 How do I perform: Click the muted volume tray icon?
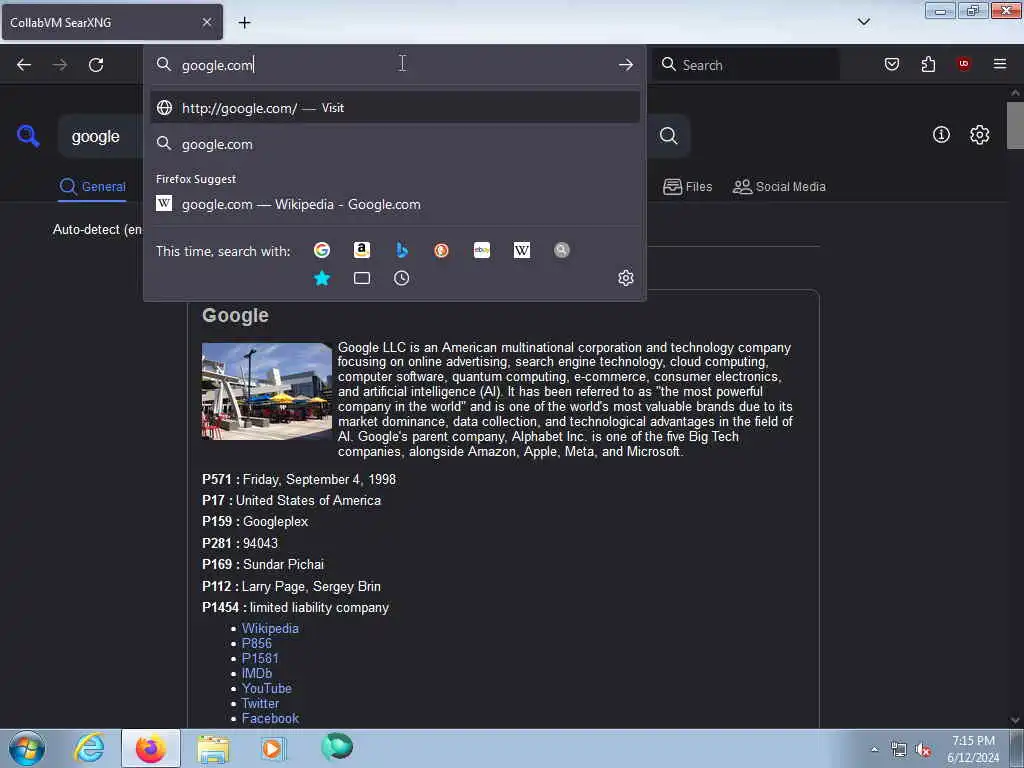[x=923, y=750]
